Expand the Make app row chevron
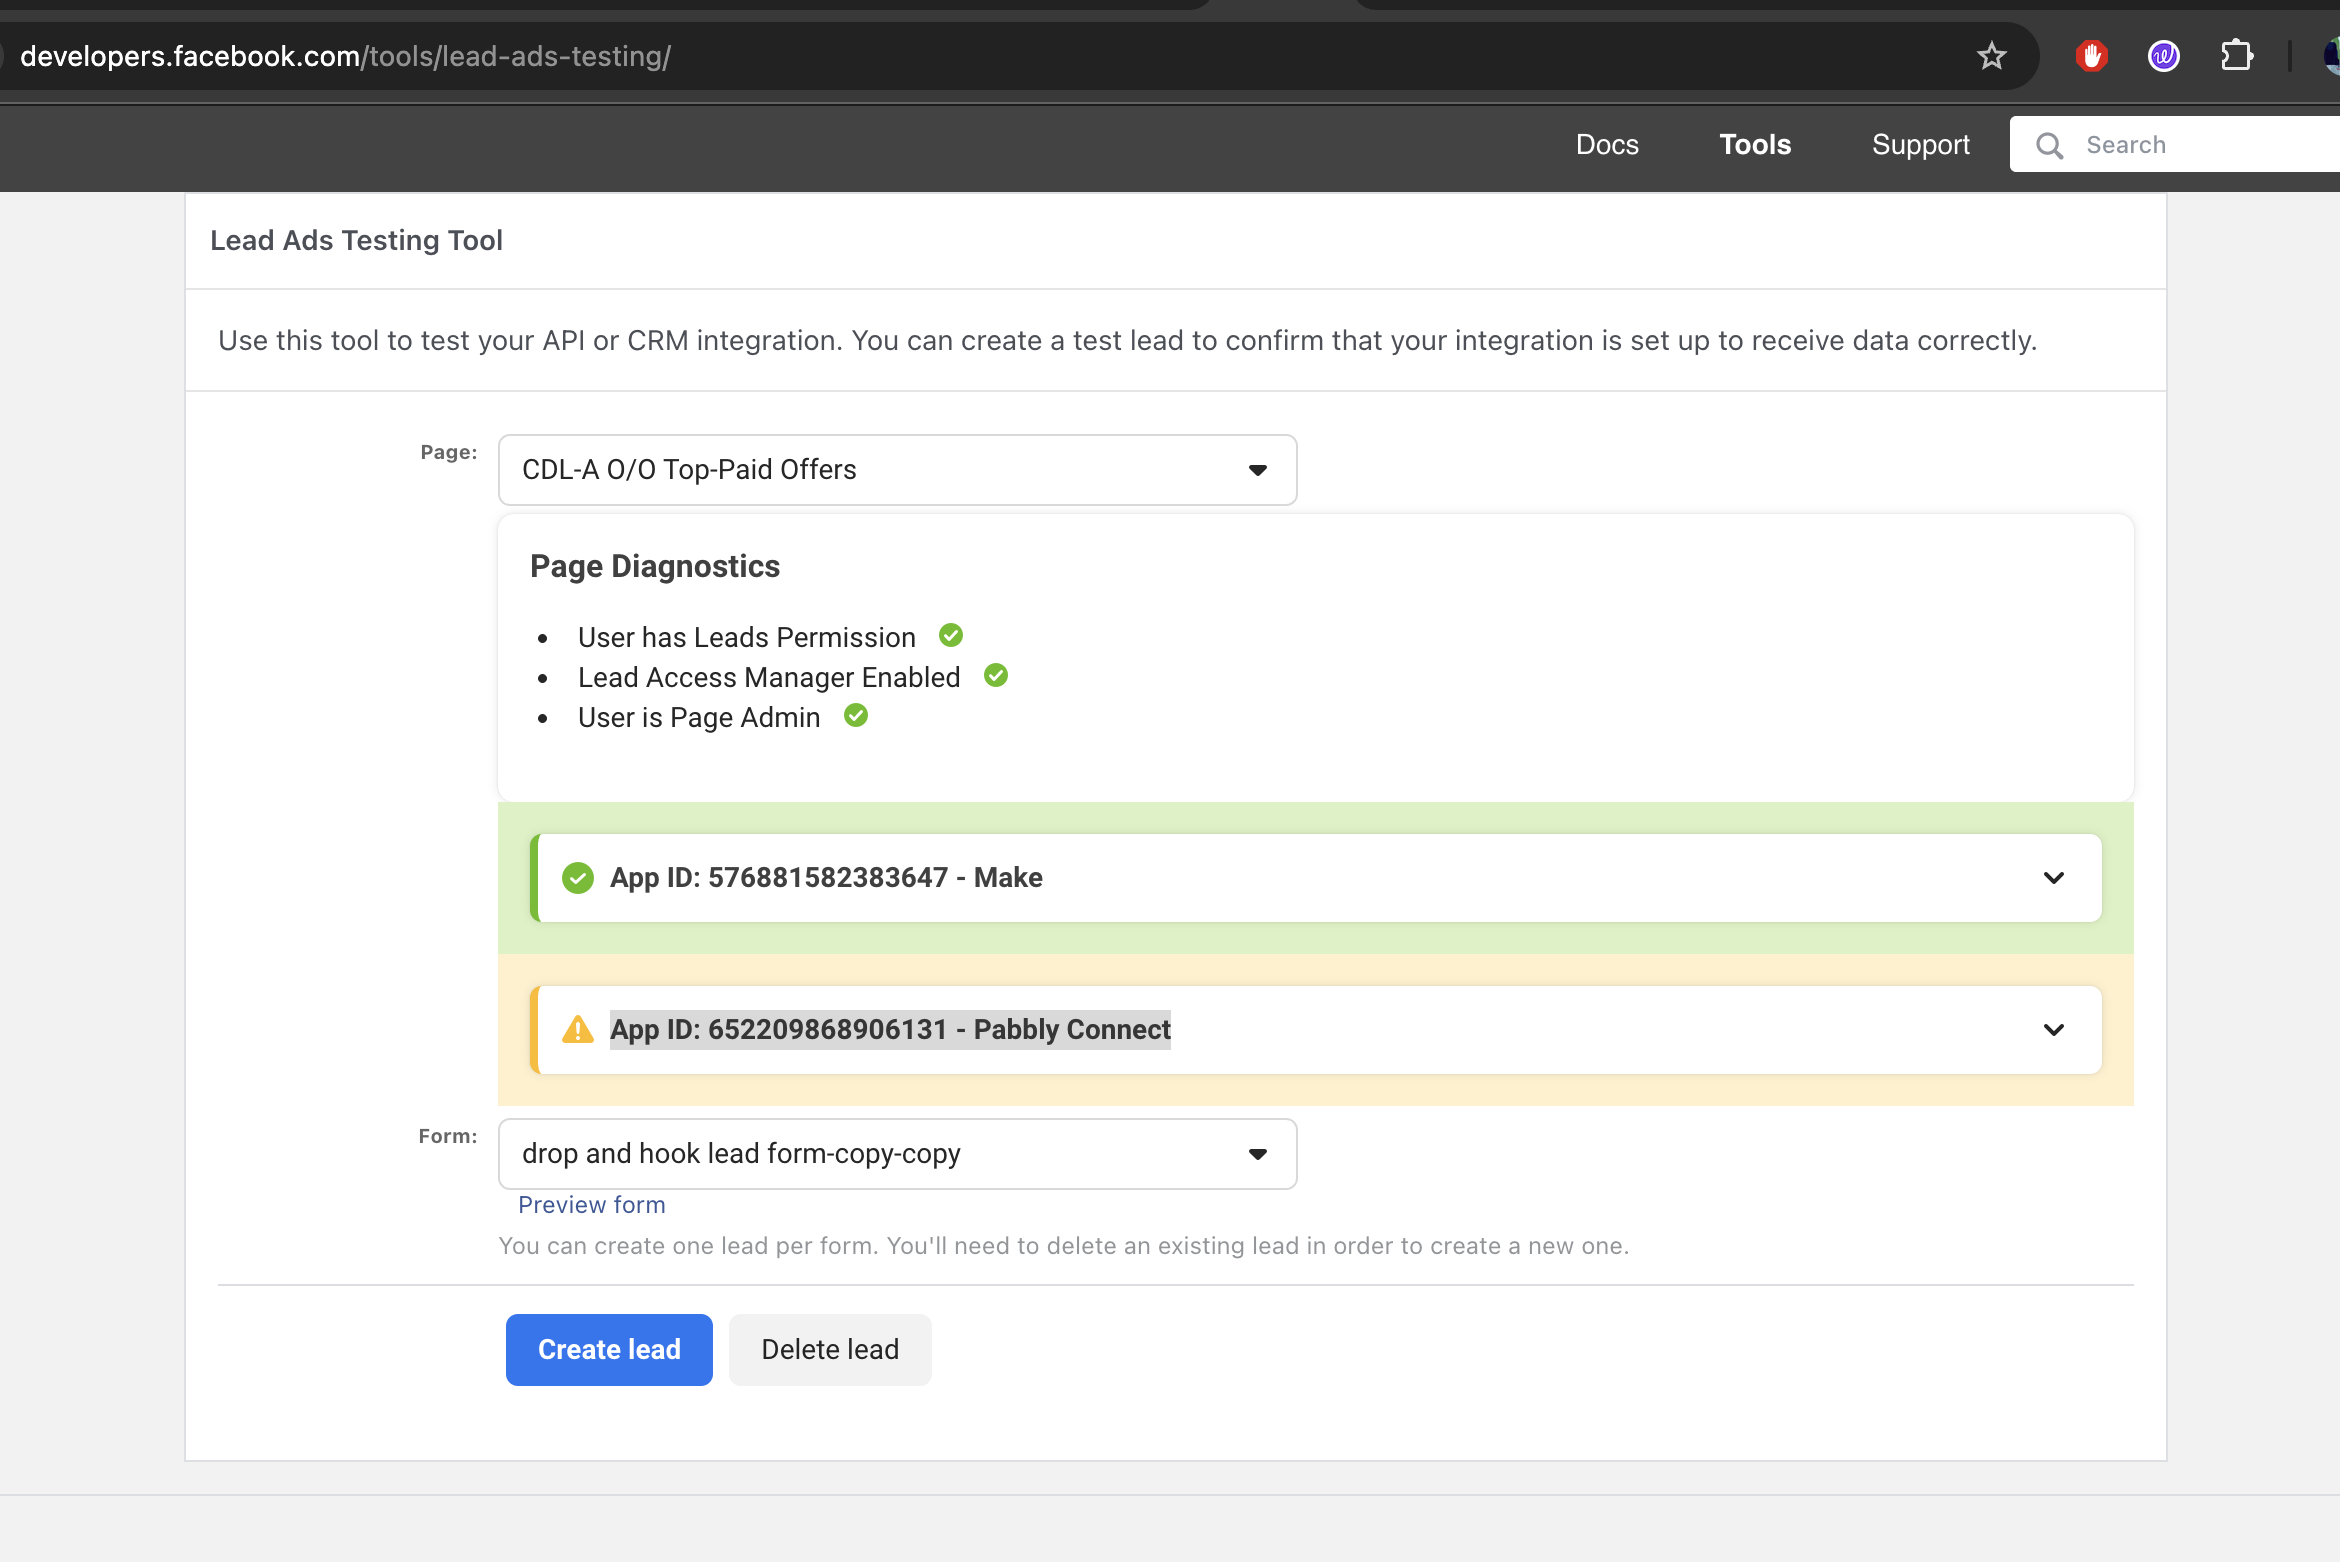 click(x=2054, y=878)
